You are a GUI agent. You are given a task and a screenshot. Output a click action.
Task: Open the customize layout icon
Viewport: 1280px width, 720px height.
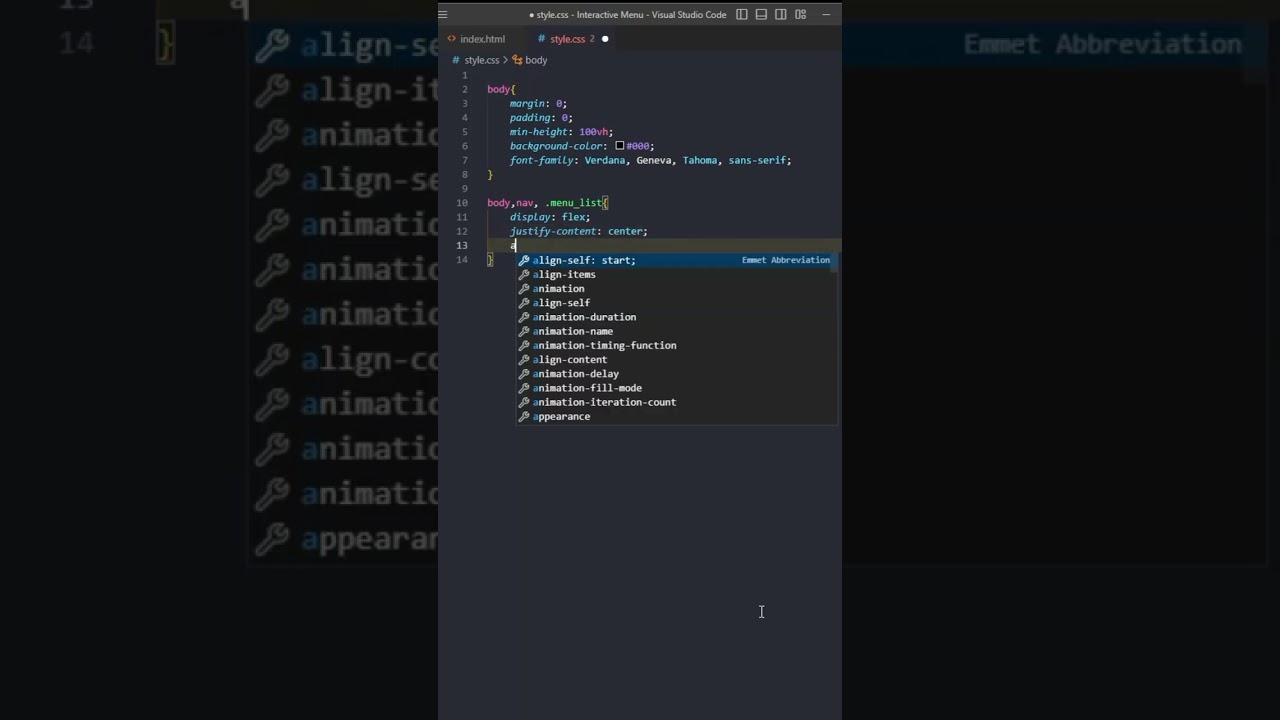[x=800, y=15]
